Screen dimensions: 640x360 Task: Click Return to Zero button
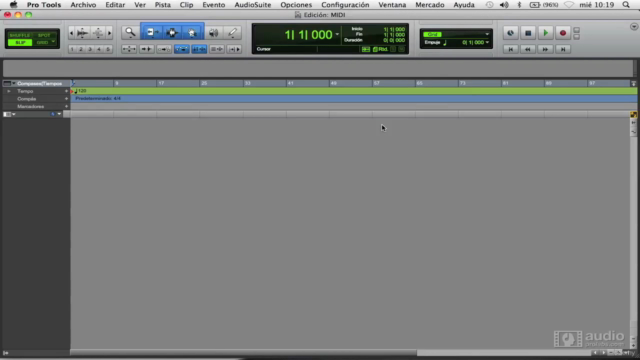(511, 49)
